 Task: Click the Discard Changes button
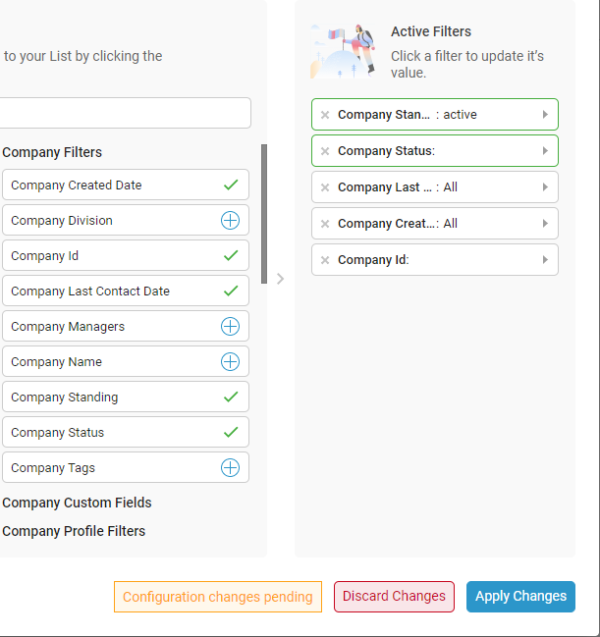coord(394,596)
